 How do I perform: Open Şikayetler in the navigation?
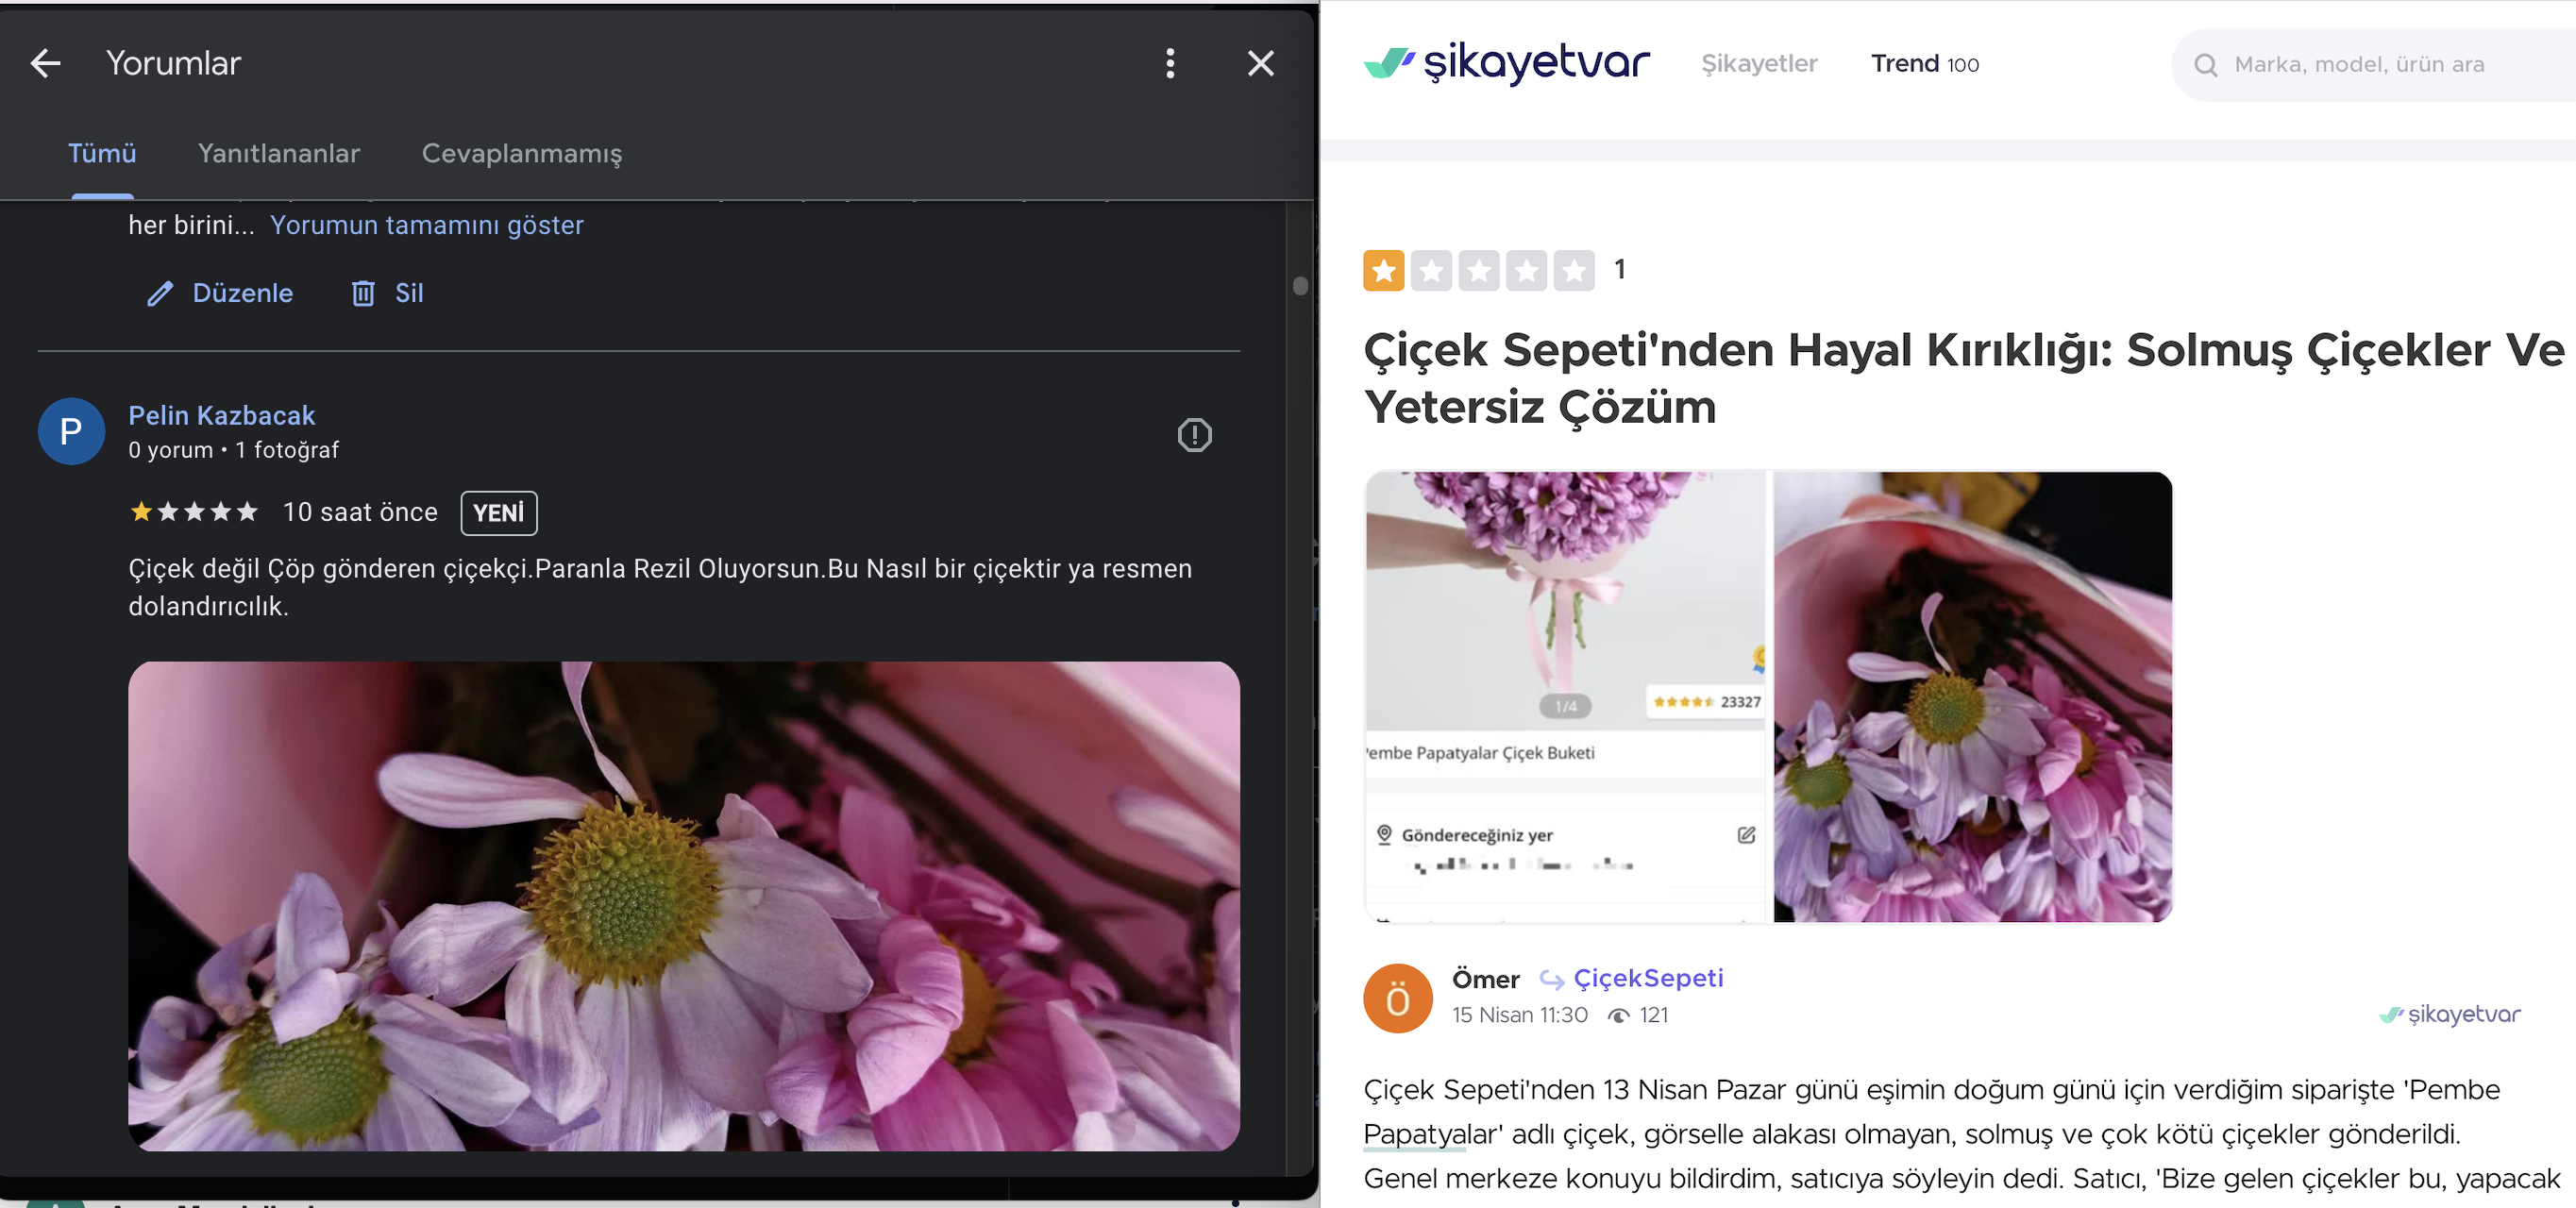point(1759,64)
